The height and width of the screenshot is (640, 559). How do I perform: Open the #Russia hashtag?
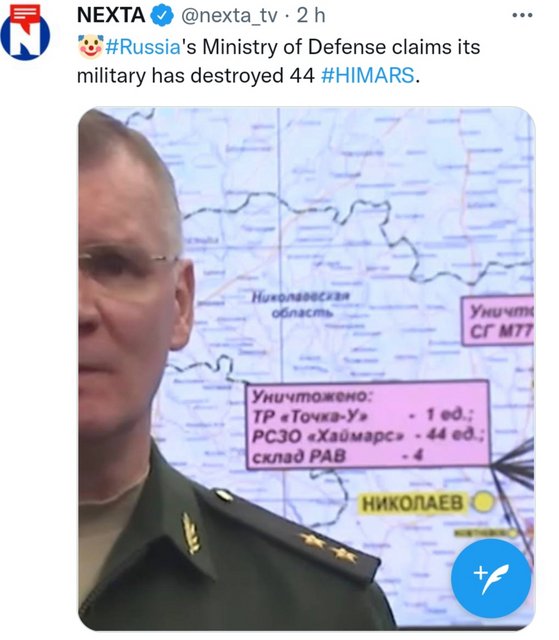point(143,47)
